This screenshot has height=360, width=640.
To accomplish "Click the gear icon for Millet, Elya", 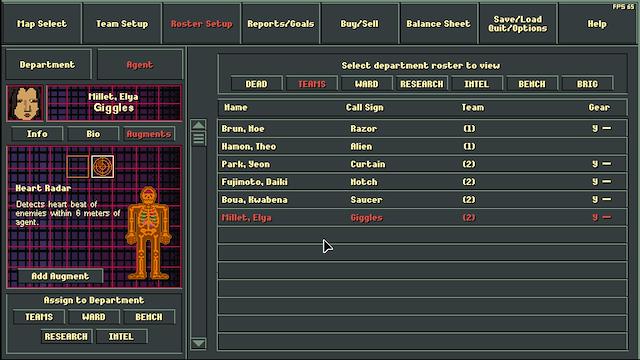I will coord(602,218).
